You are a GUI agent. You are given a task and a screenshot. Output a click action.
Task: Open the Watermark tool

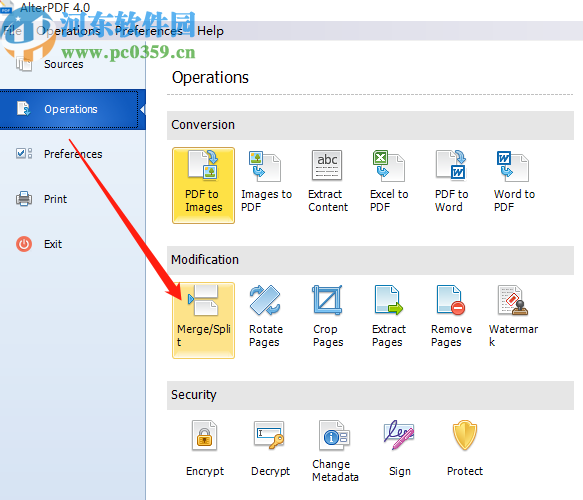pos(513,316)
